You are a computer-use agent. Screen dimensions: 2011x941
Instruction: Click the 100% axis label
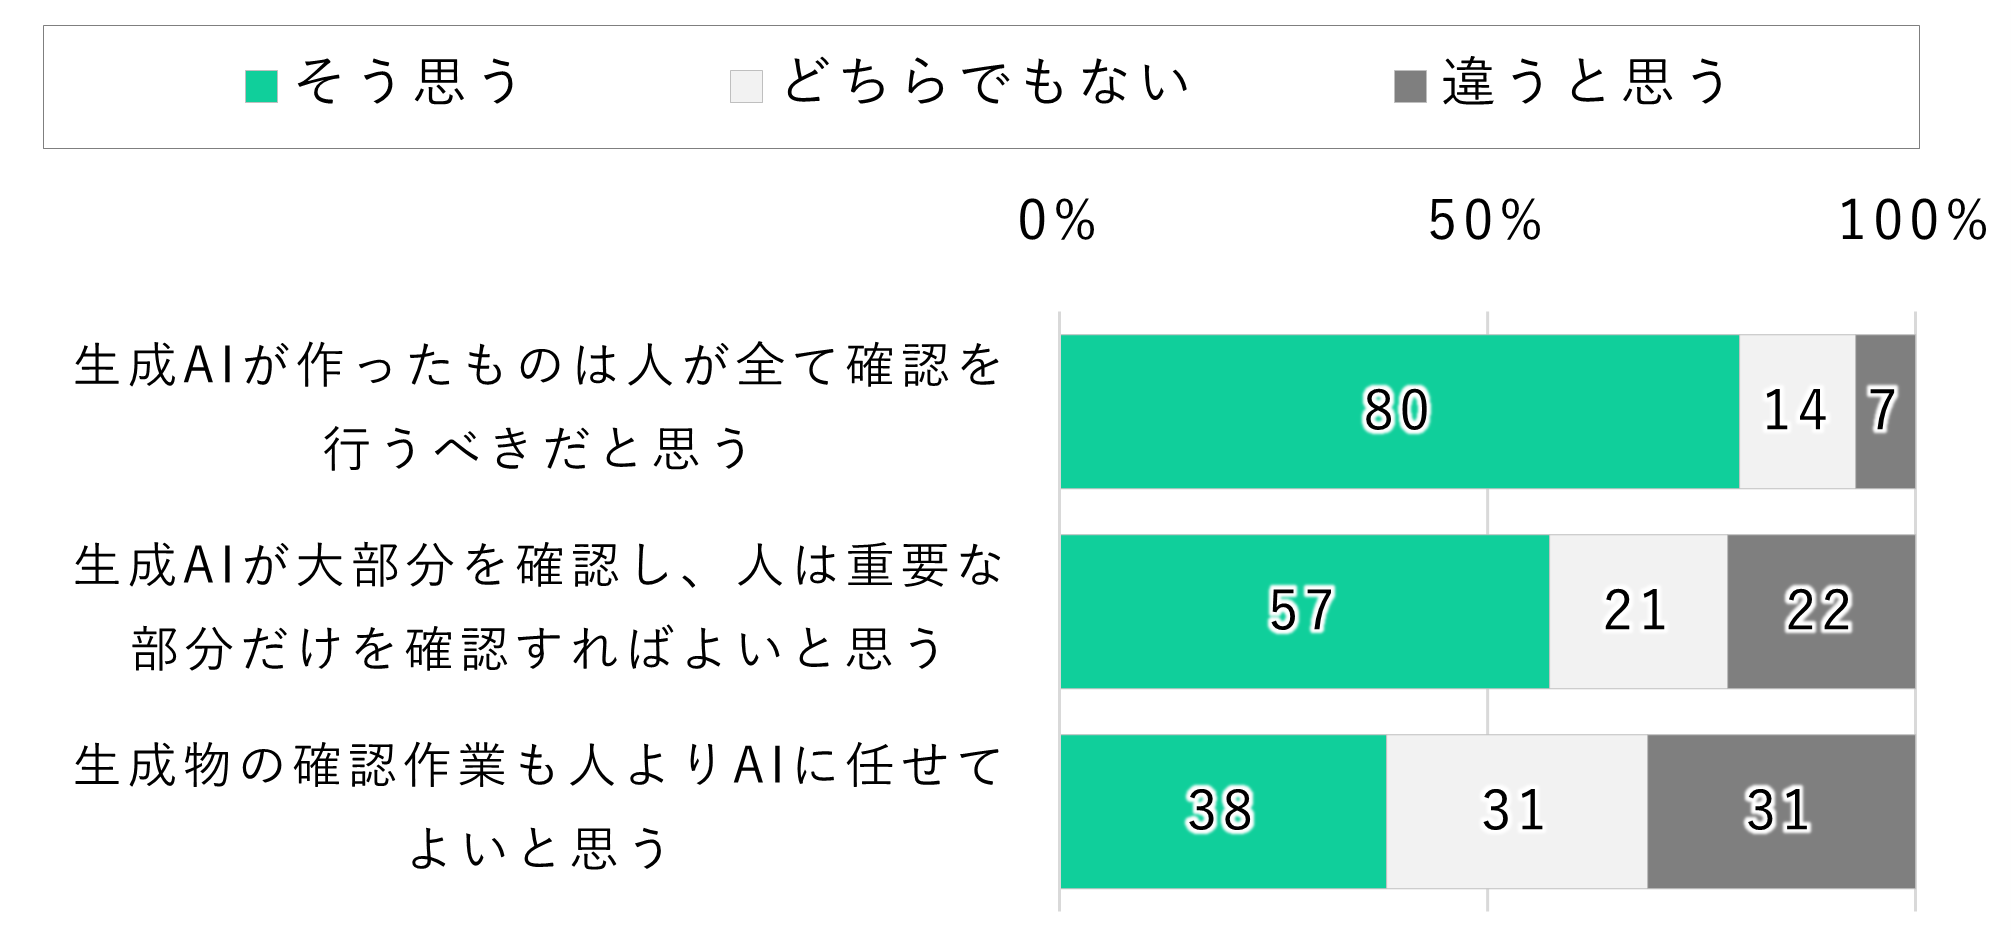[1913, 221]
